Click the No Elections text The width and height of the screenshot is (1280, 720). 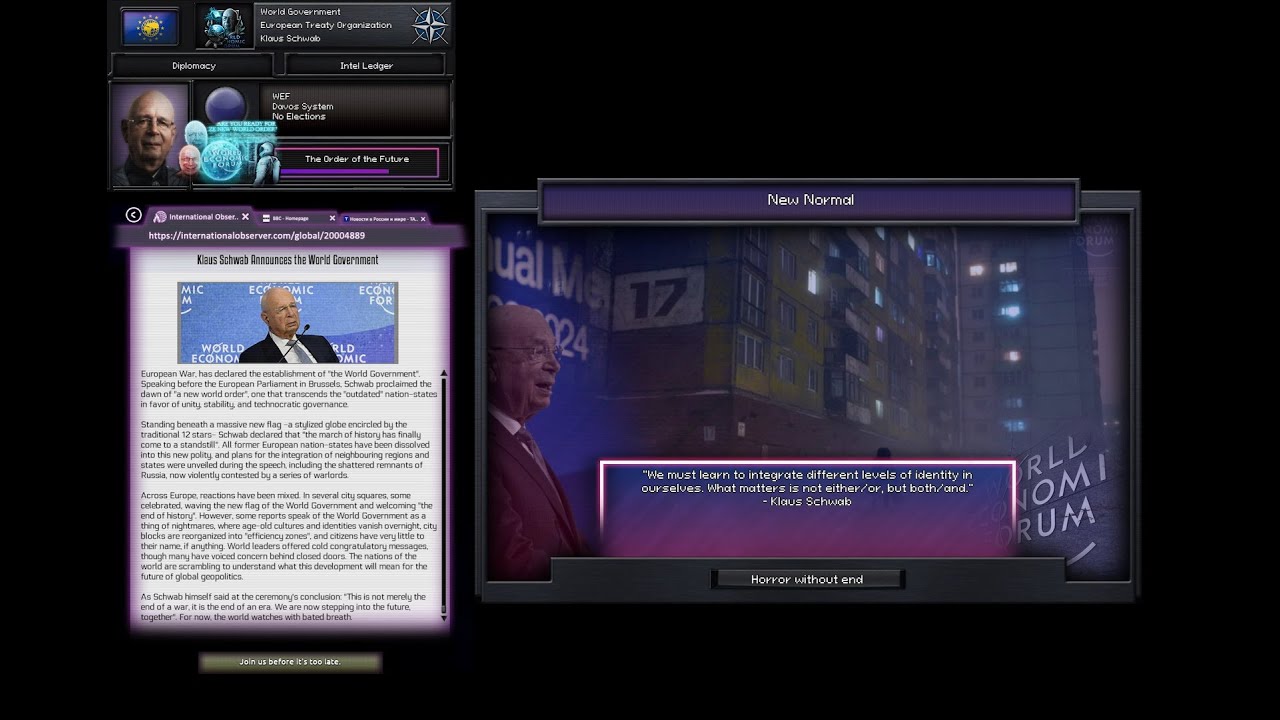tap(299, 116)
